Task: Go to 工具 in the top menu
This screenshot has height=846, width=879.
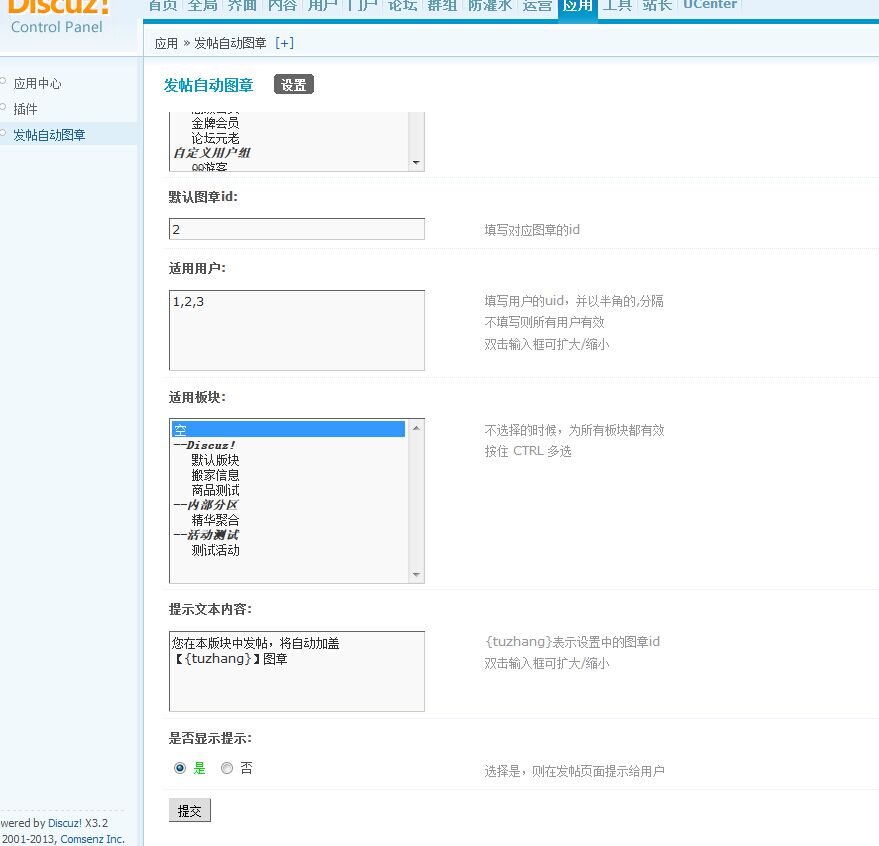Action: pyautogui.click(x=617, y=6)
